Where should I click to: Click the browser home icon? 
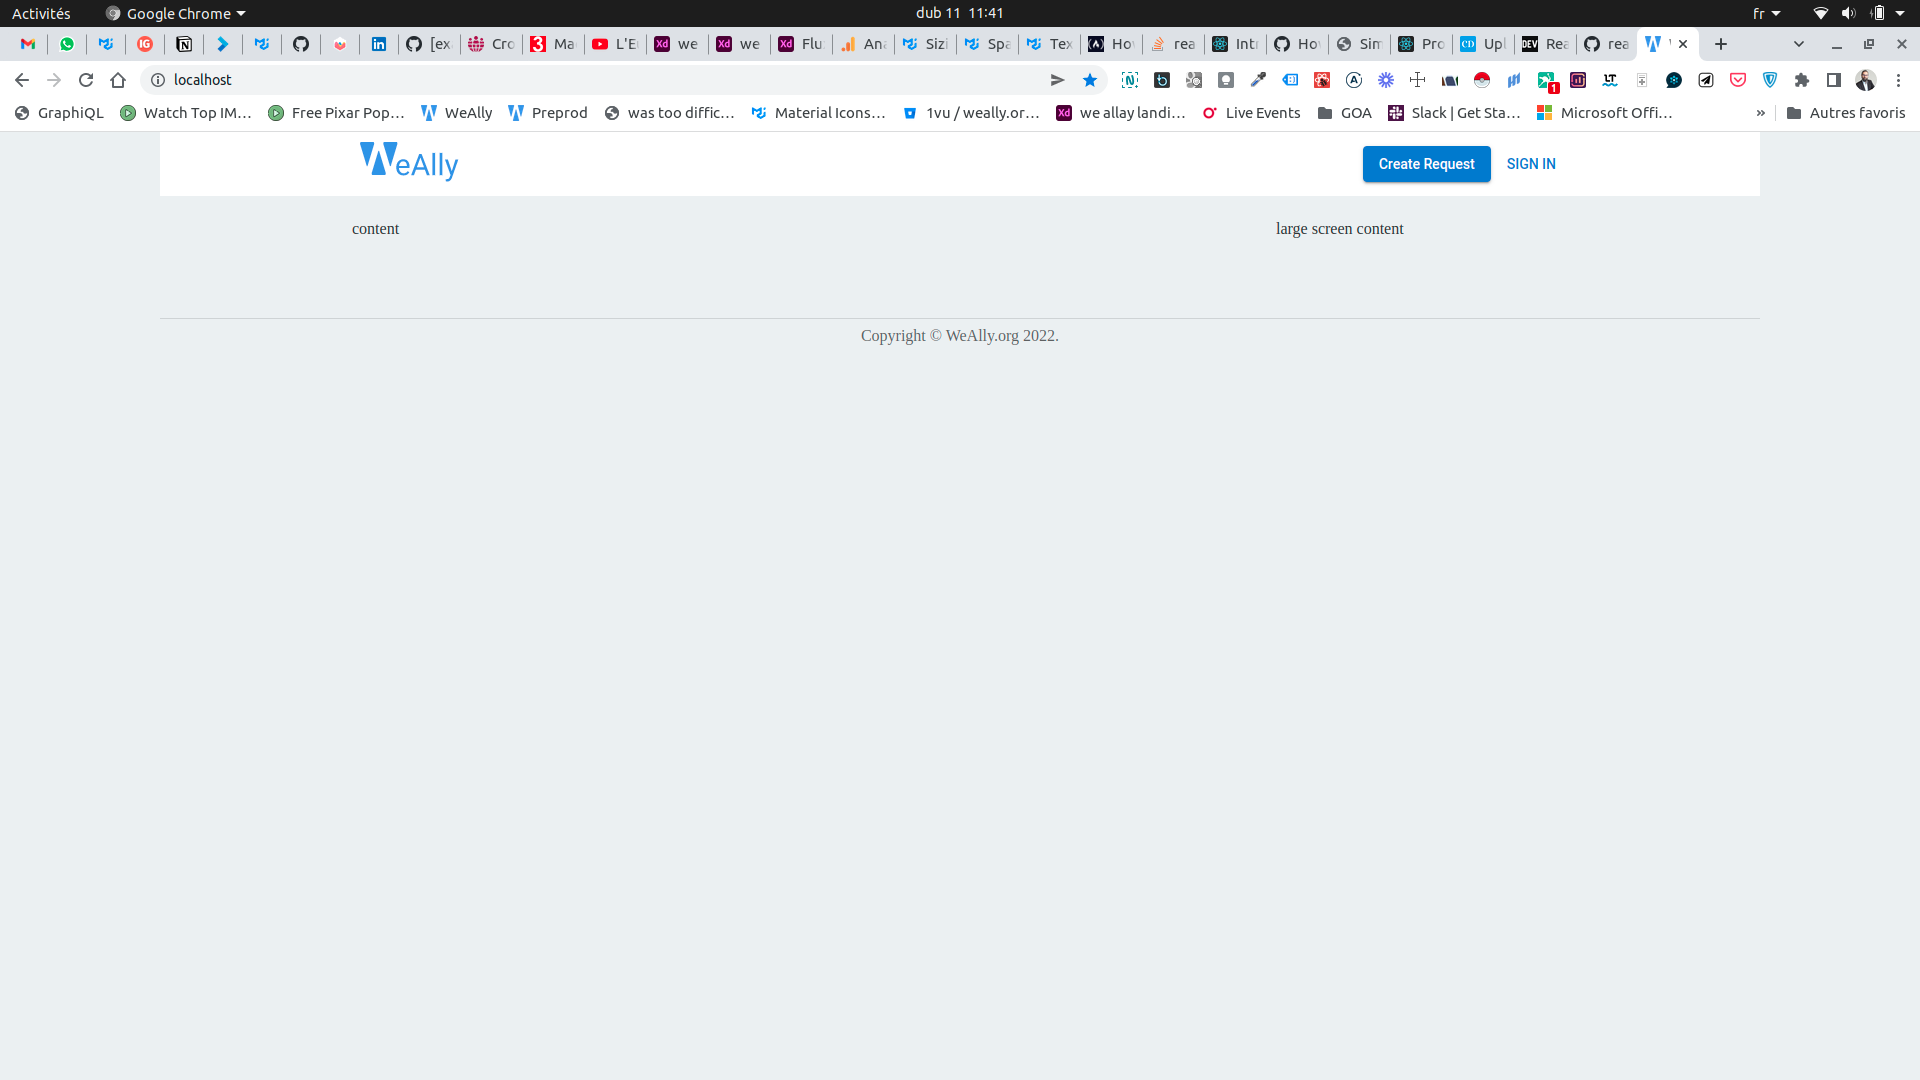point(118,80)
